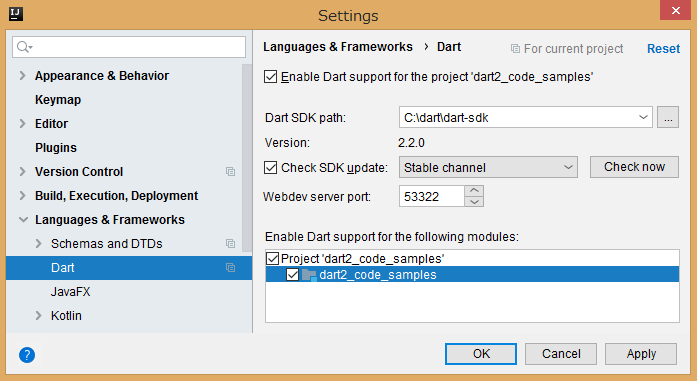The image size is (697, 381).
Task: Click Apply button
Action: point(641,354)
